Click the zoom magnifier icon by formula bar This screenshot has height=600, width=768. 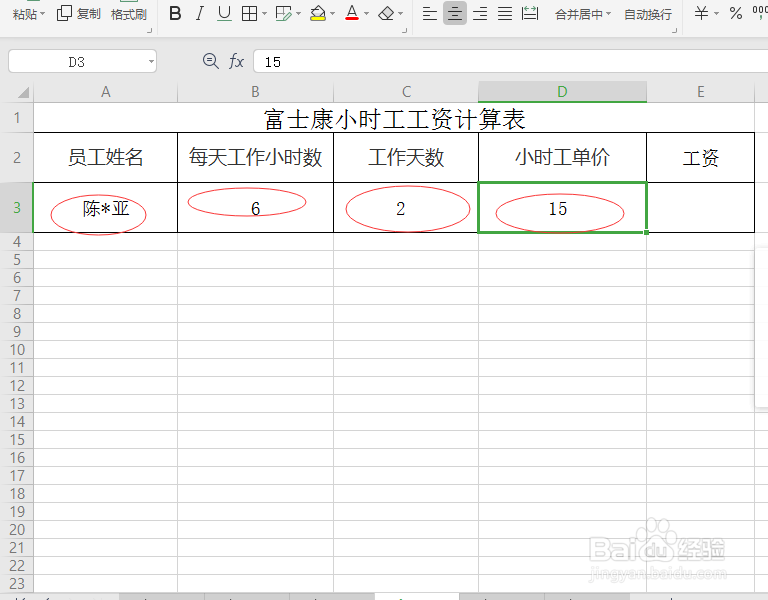pyautogui.click(x=211, y=61)
